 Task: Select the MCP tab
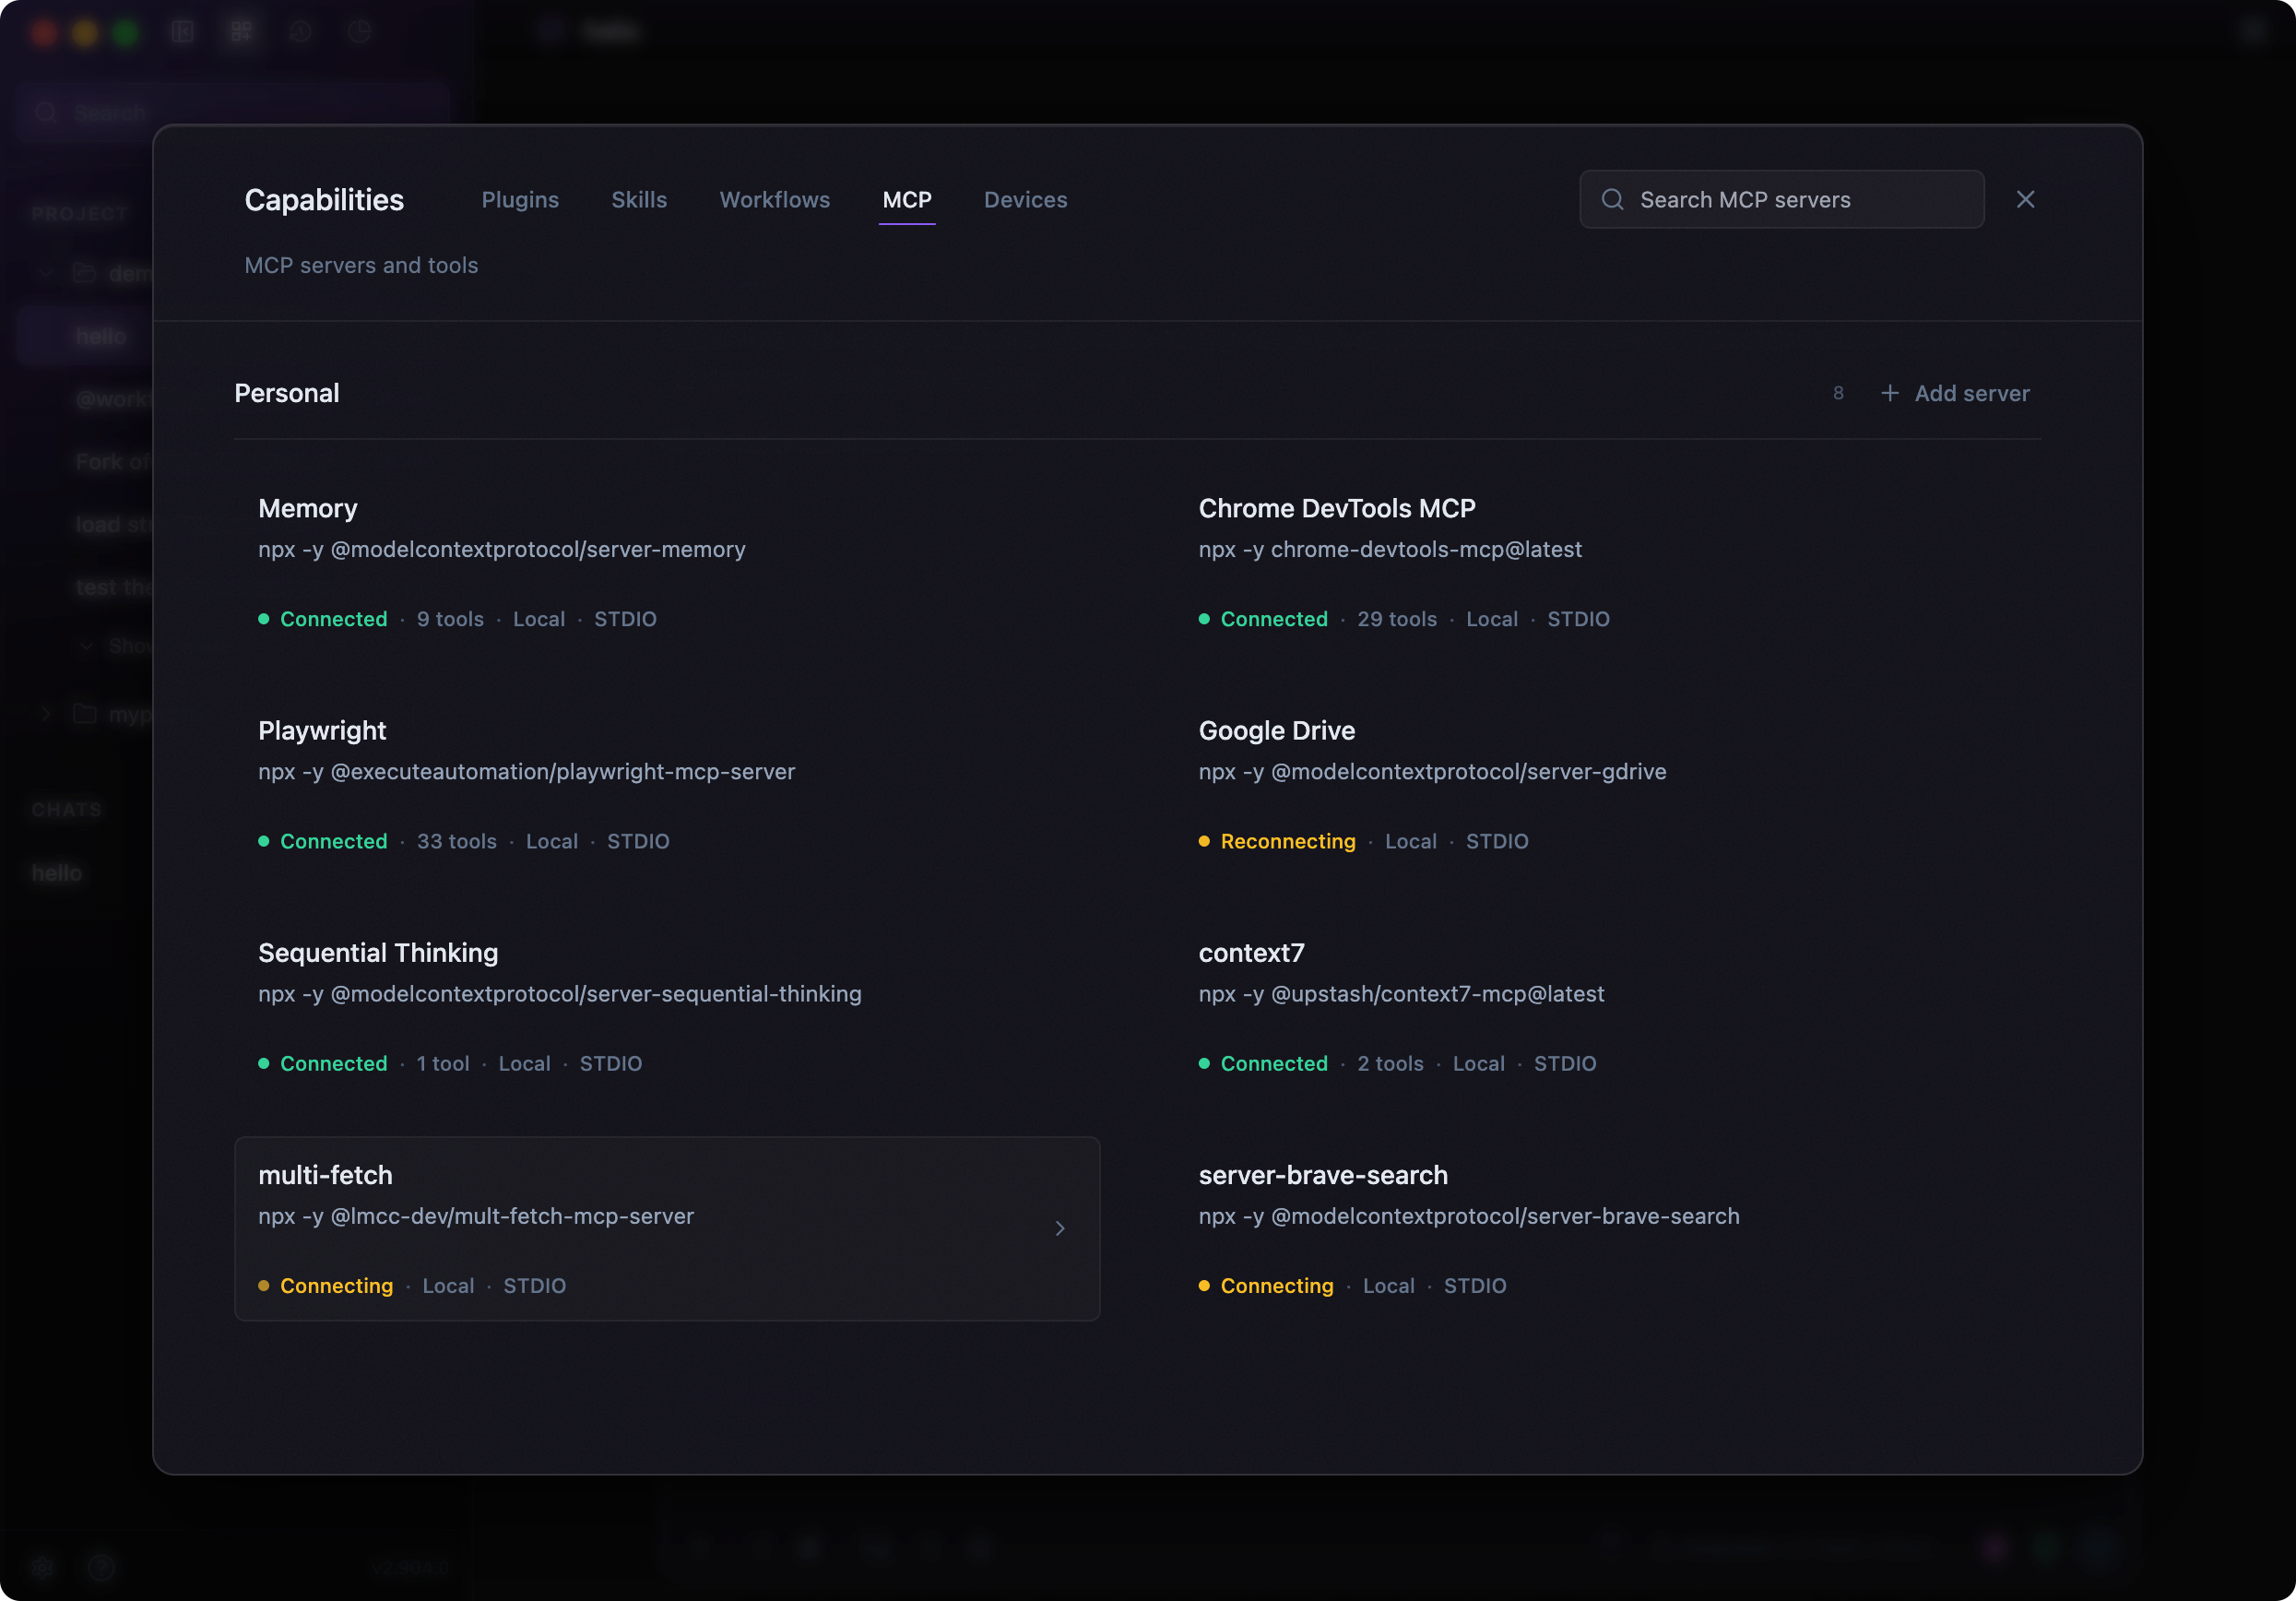click(x=907, y=200)
